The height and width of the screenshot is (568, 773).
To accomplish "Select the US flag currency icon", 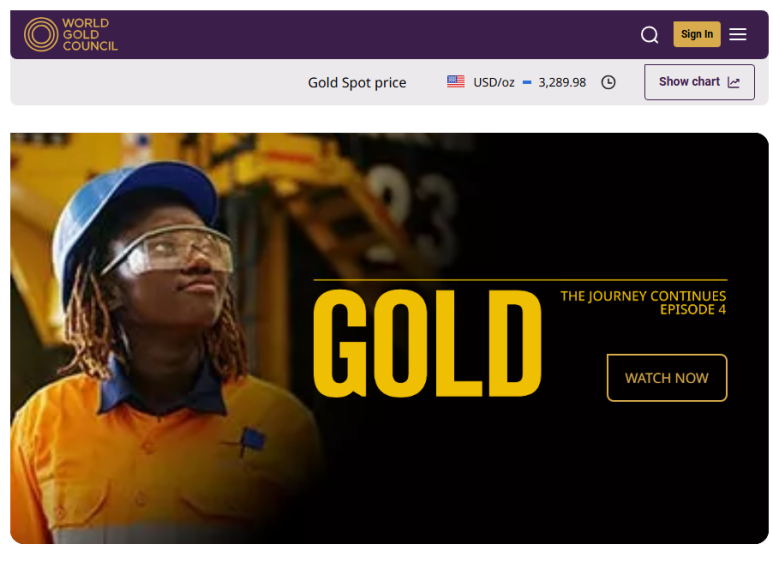I will click(x=456, y=81).
